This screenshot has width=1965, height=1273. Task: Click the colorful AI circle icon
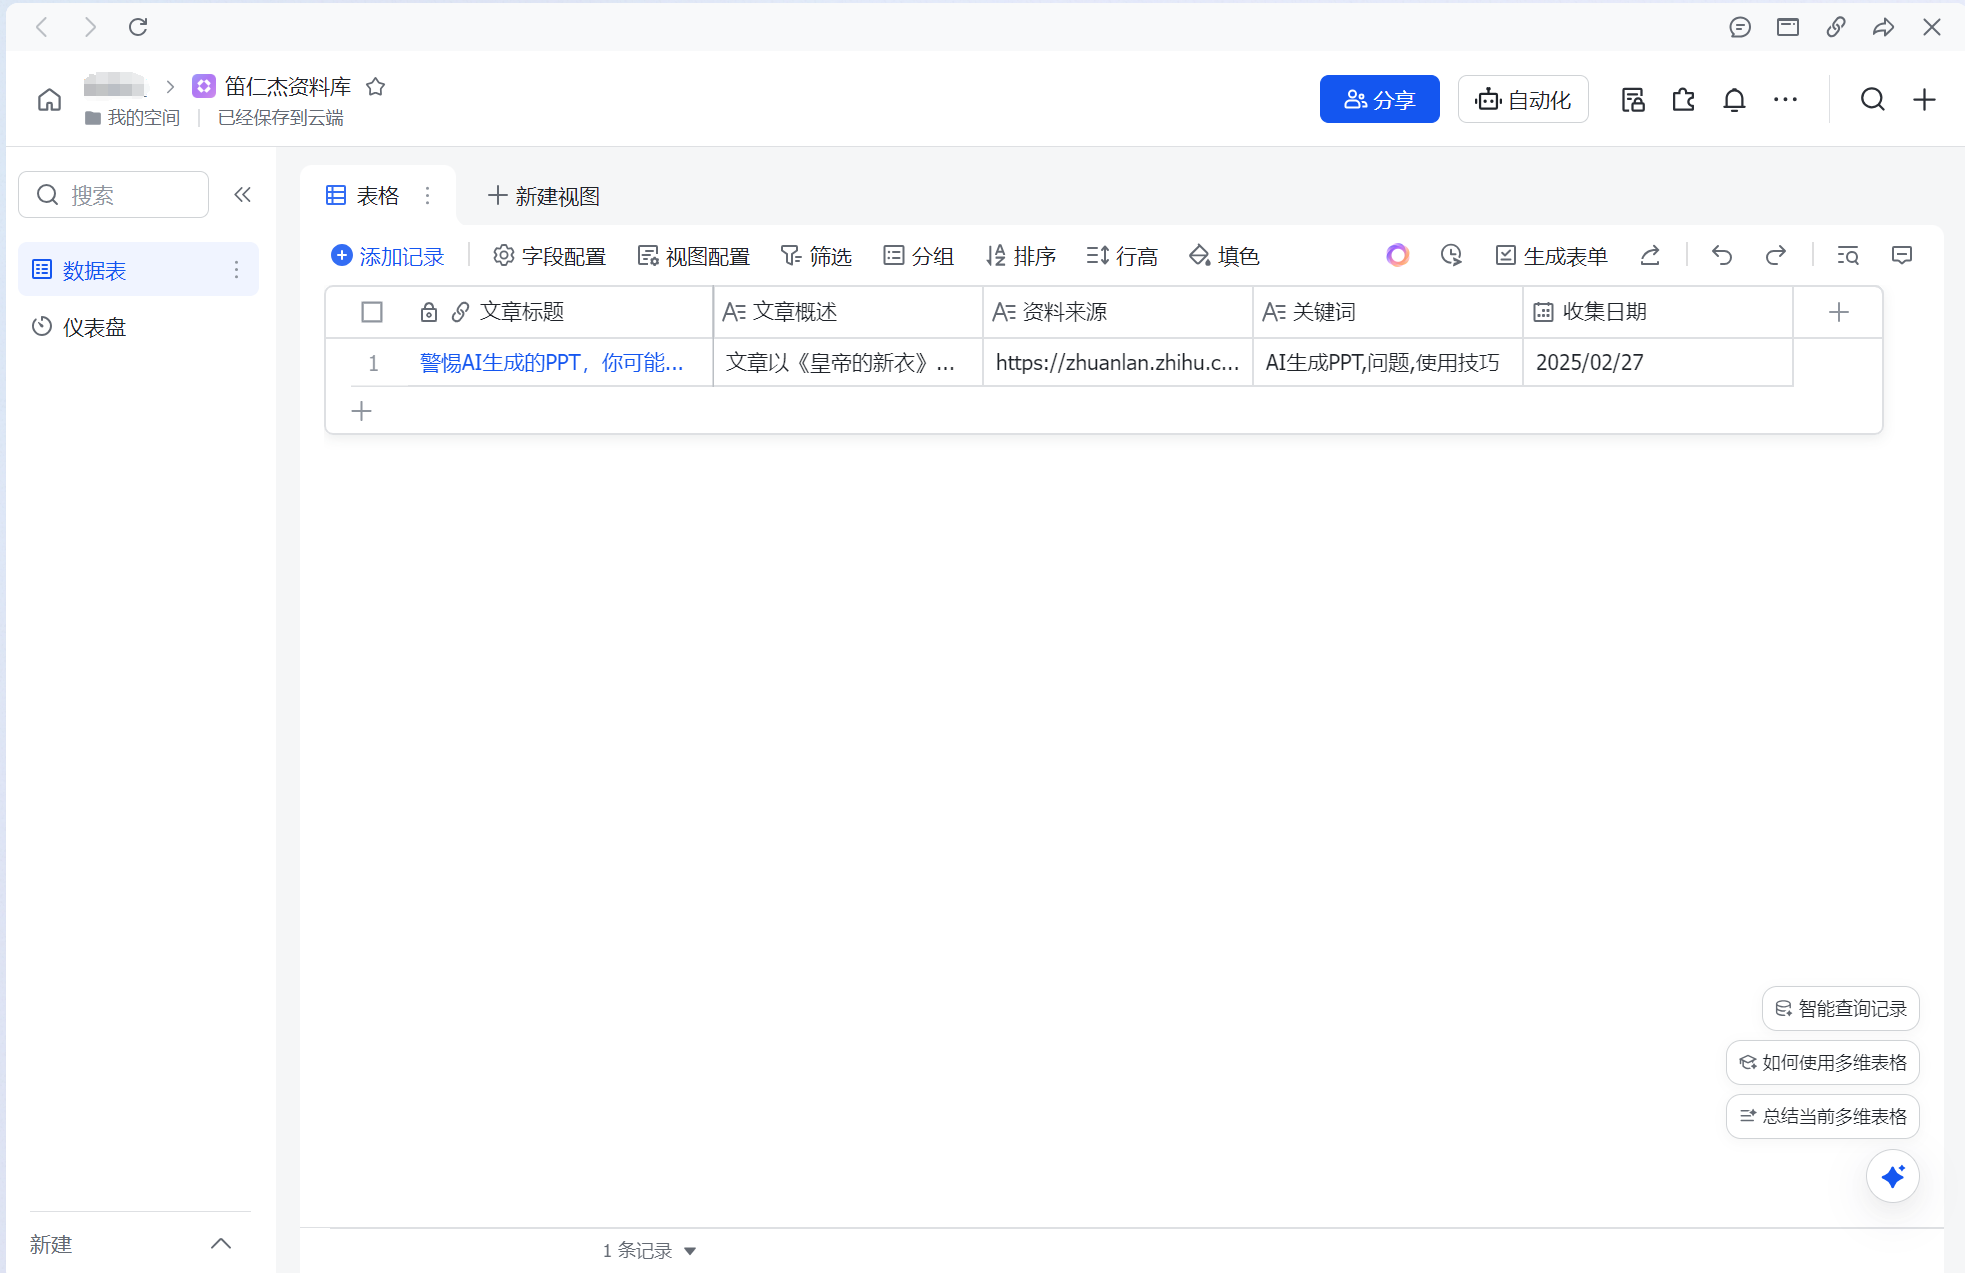tap(1397, 256)
